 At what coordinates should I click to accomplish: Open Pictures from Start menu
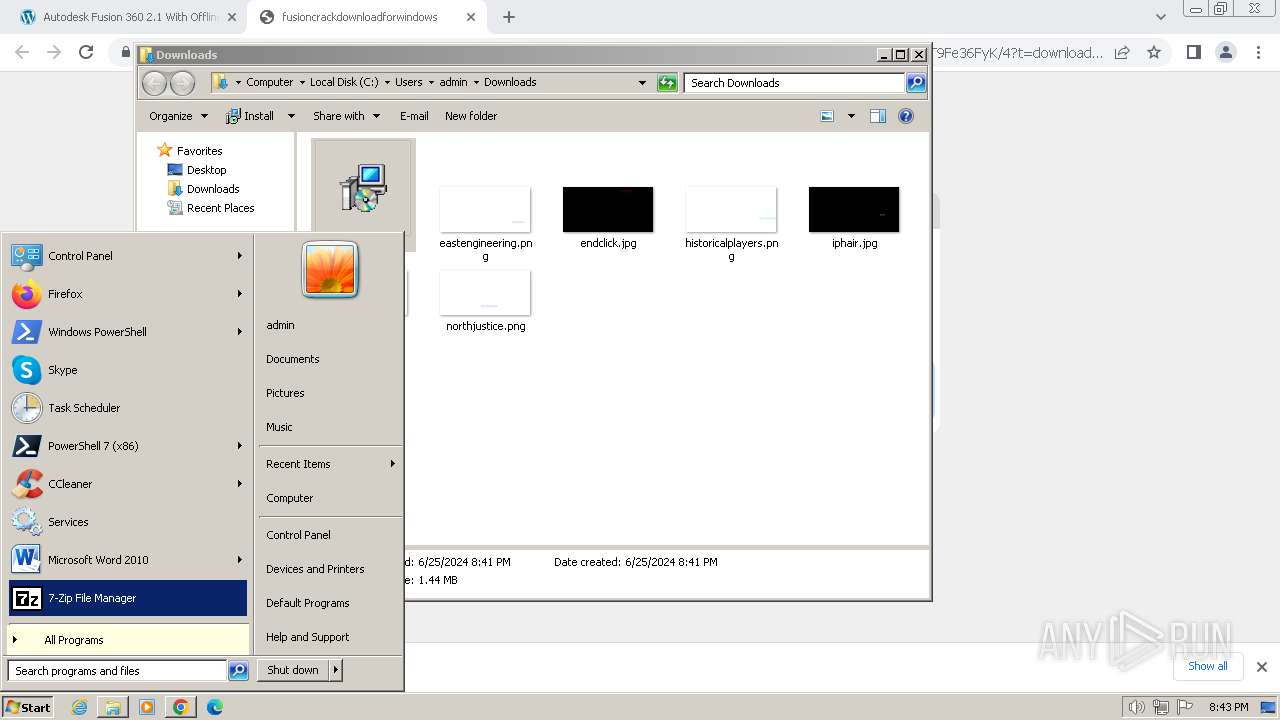(285, 393)
